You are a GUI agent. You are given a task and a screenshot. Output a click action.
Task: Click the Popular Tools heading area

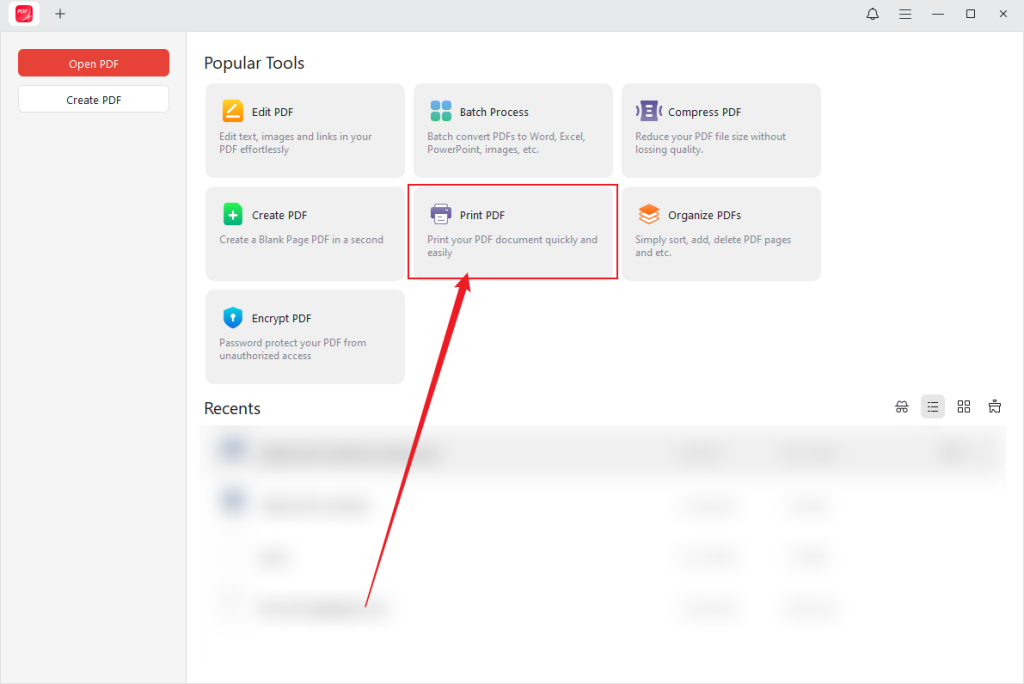point(254,62)
